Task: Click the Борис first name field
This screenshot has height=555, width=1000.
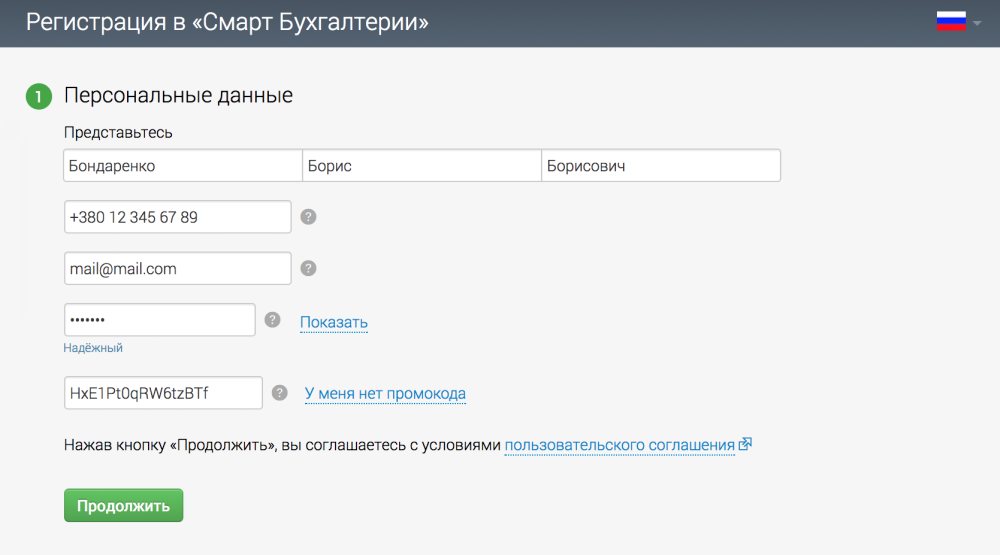Action: click(422, 166)
